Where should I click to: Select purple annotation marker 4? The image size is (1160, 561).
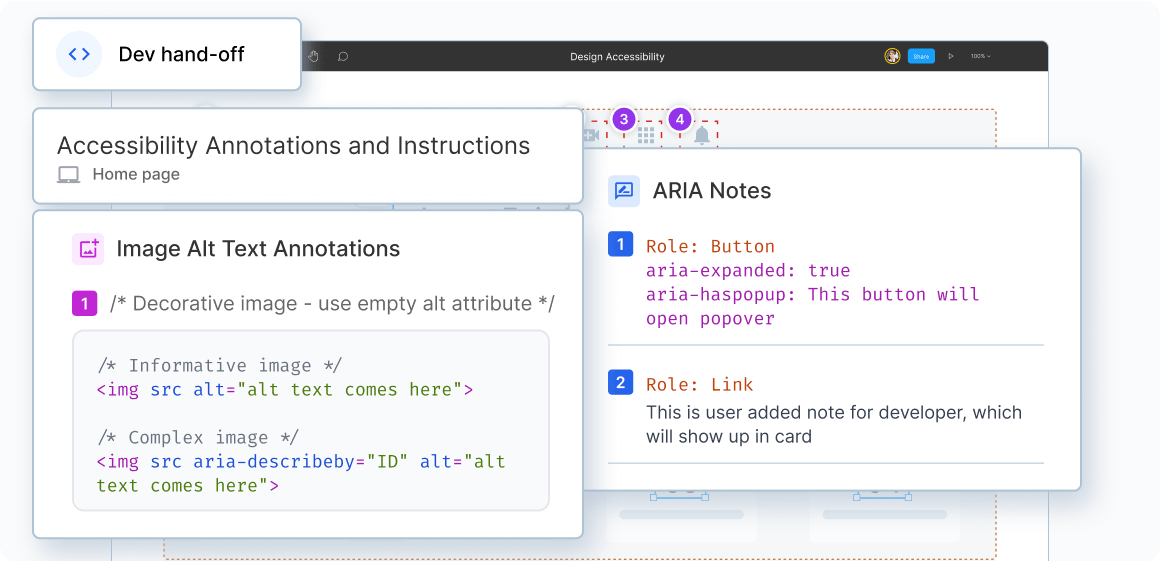(x=680, y=119)
